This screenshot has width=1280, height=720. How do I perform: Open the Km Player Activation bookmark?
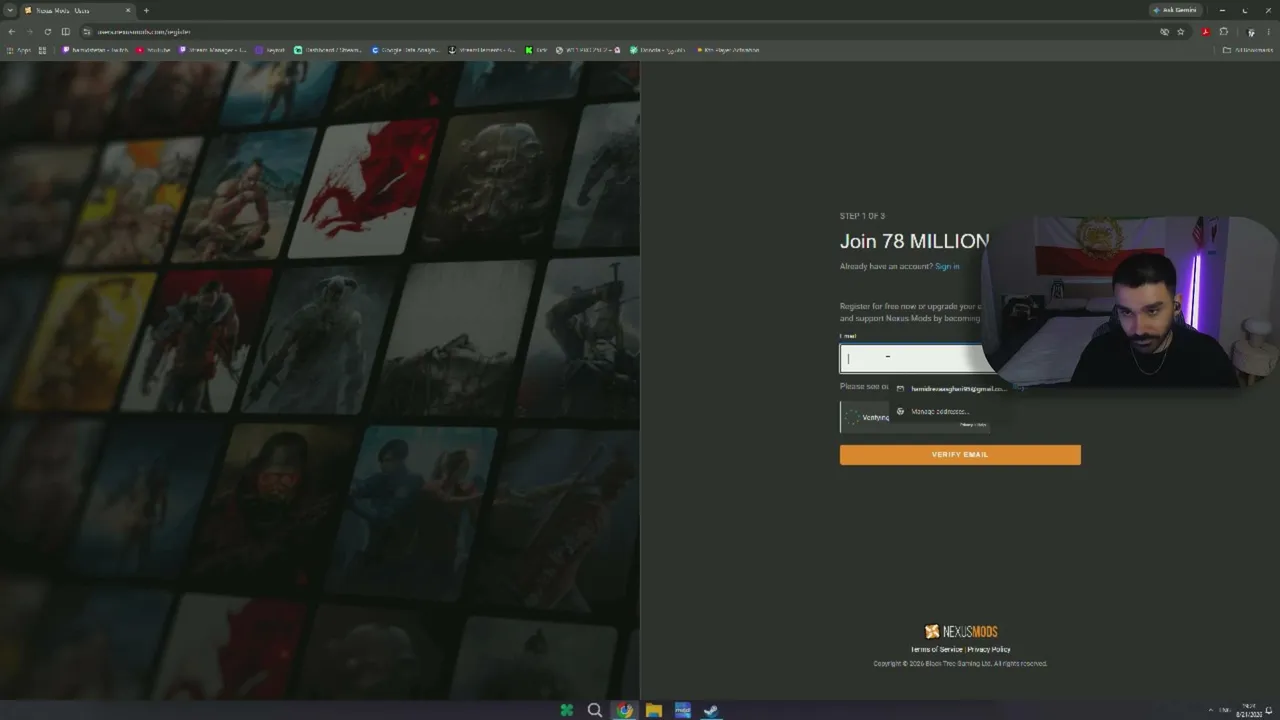pos(728,50)
